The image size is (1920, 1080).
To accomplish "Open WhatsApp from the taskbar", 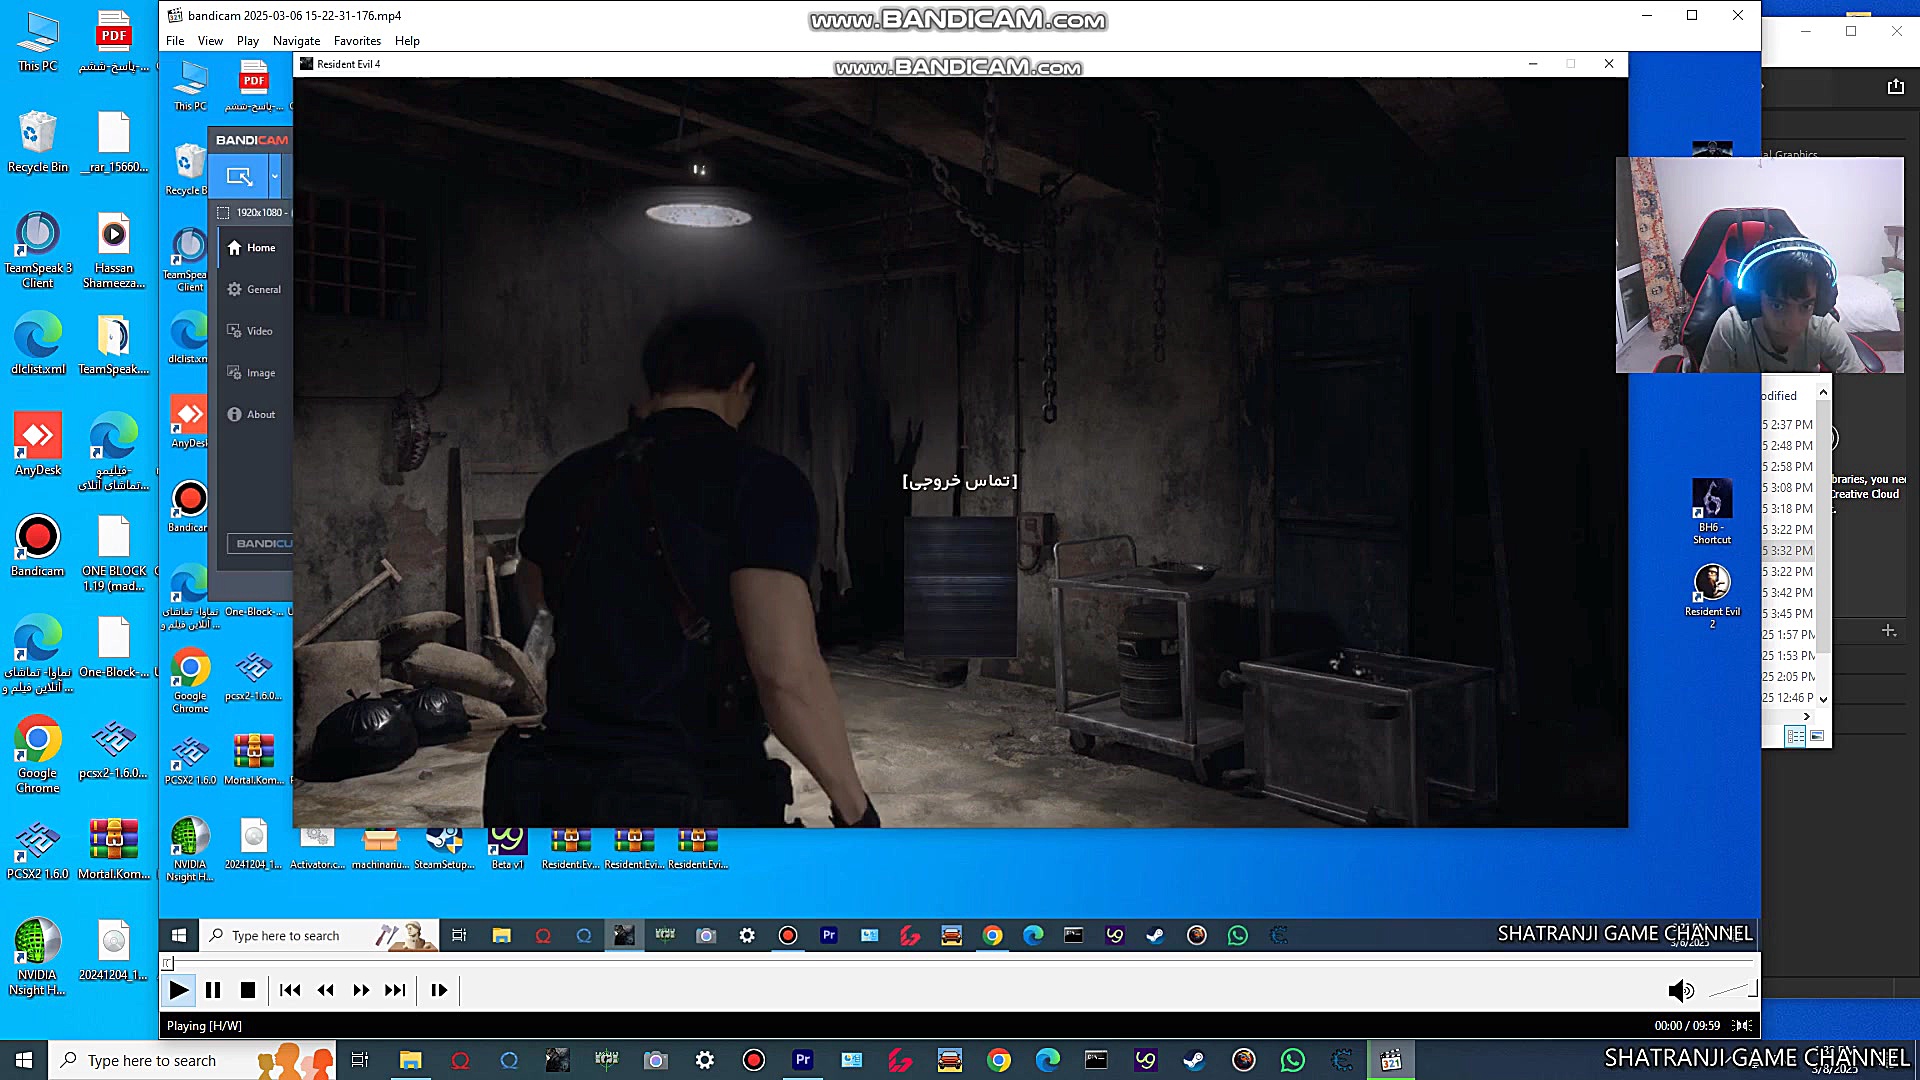I will click(x=1292, y=1060).
